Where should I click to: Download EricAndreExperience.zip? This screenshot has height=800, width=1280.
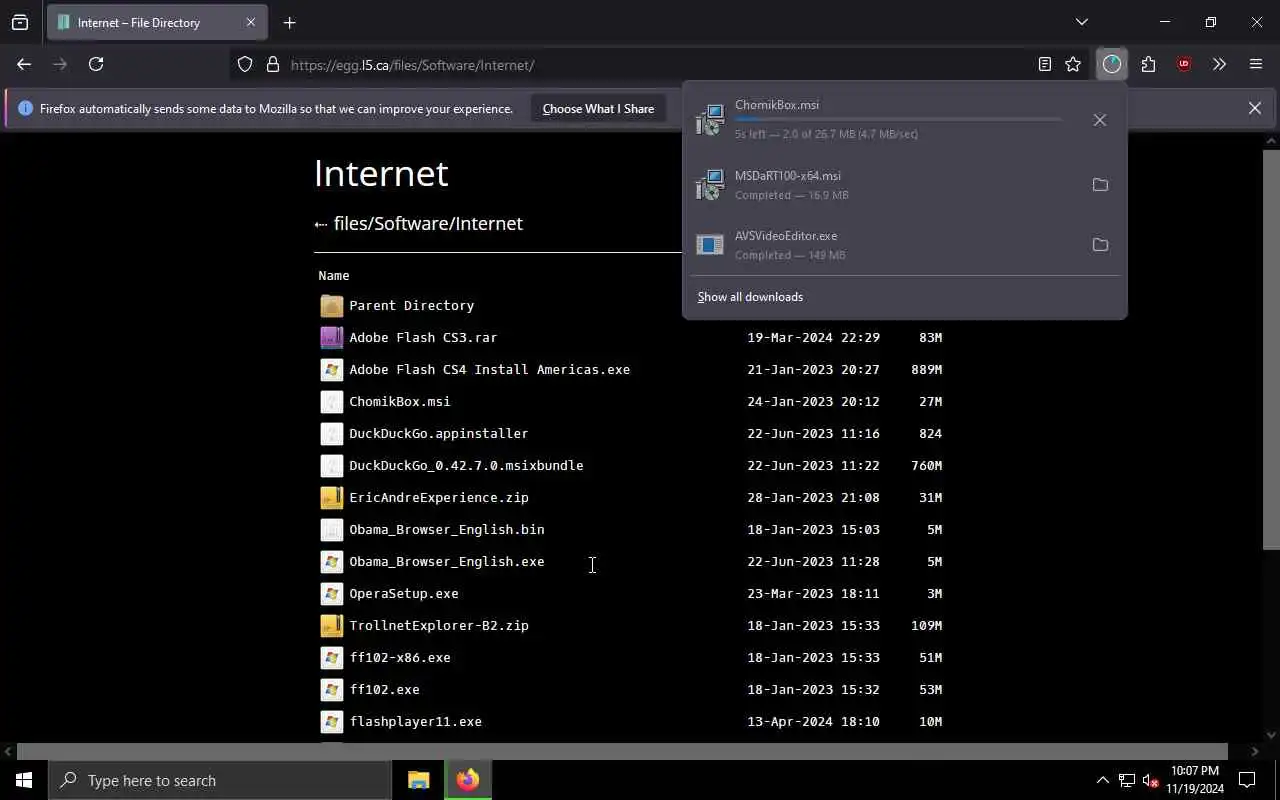(439, 497)
